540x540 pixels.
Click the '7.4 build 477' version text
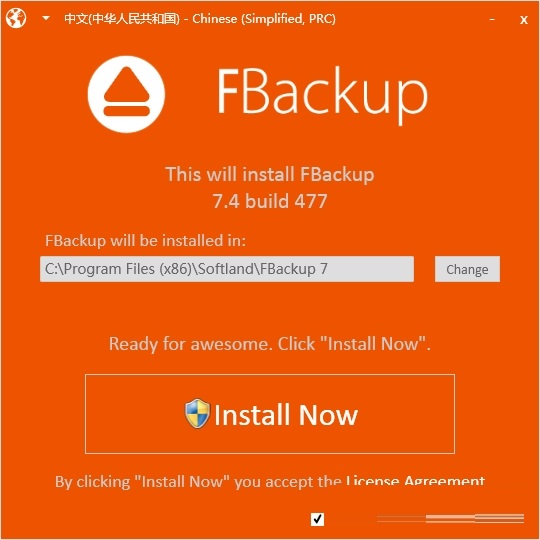tap(270, 201)
